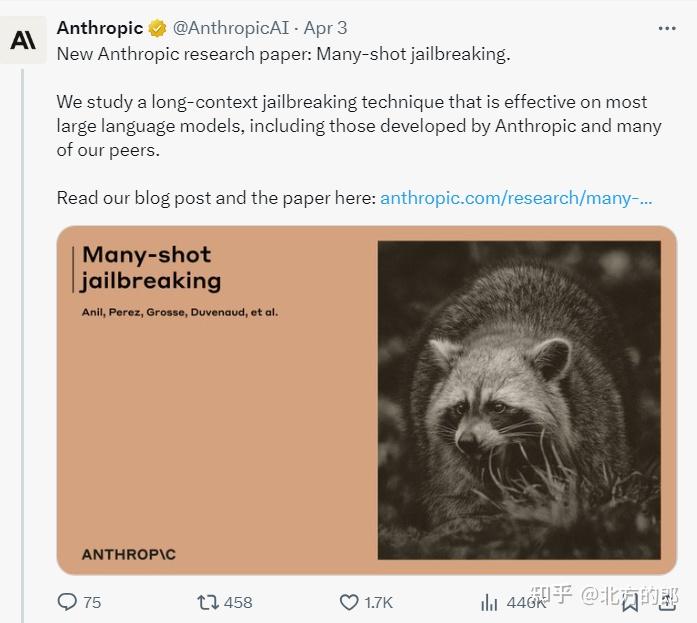Click the reply count 75
The image size is (697, 623).
point(92,602)
